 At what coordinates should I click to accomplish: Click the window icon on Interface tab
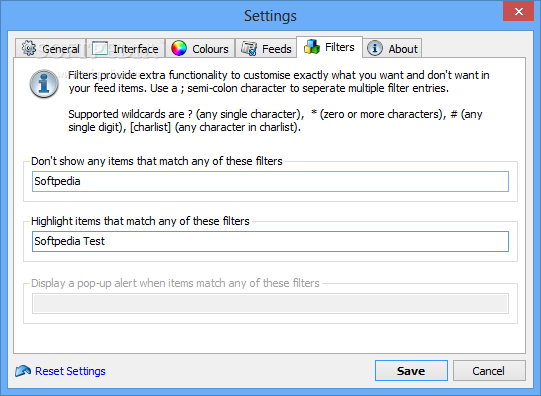click(x=100, y=48)
